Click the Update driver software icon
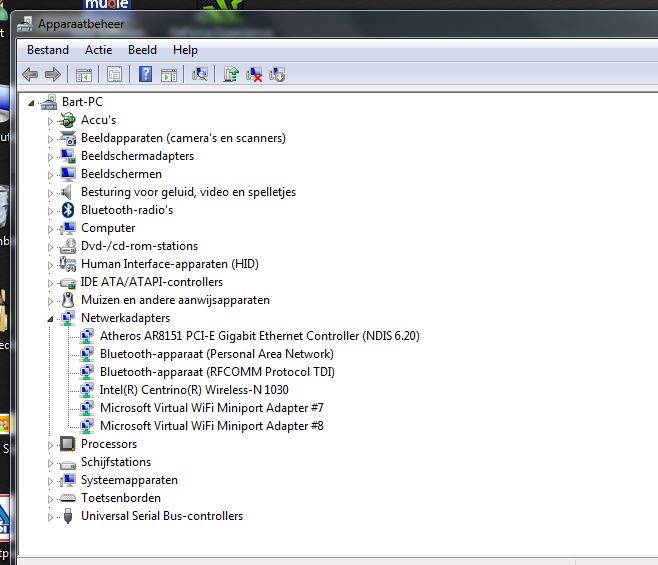The image size is (658, 565). [x=231, y=74]
